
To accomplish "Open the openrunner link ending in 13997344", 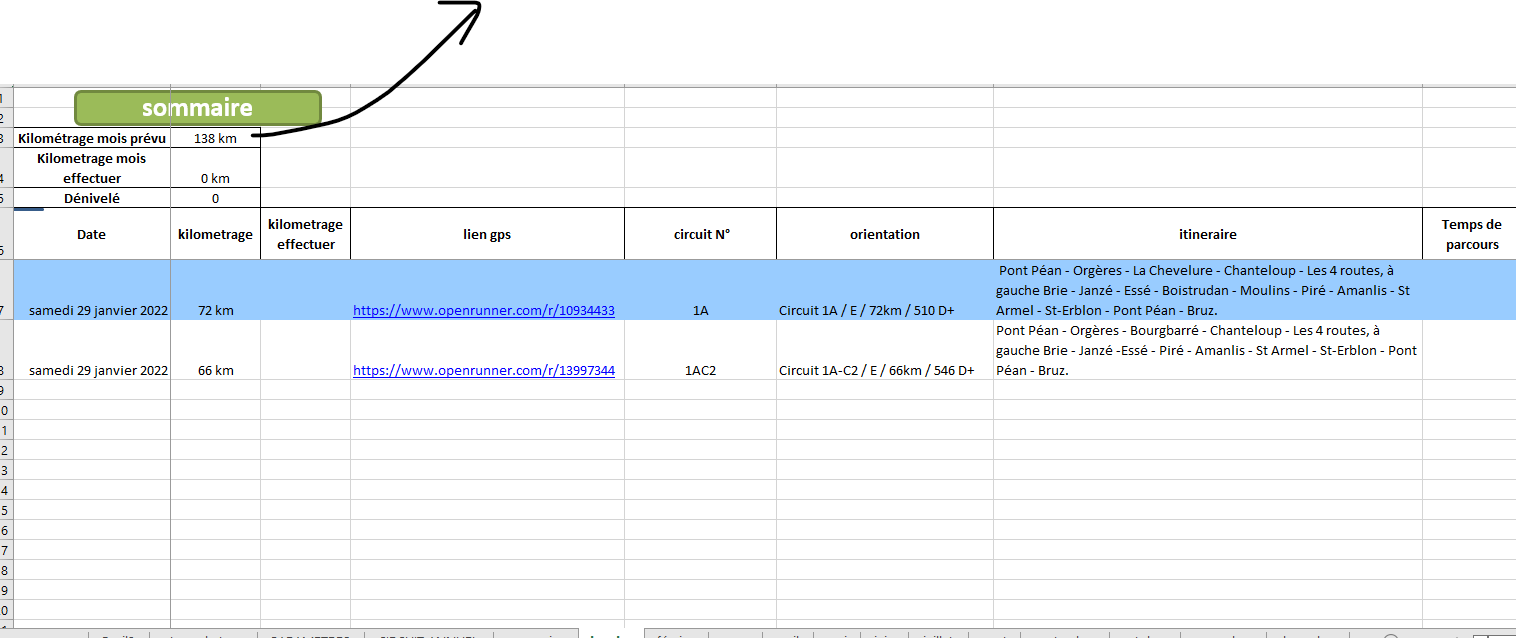I will pos(483,371).
